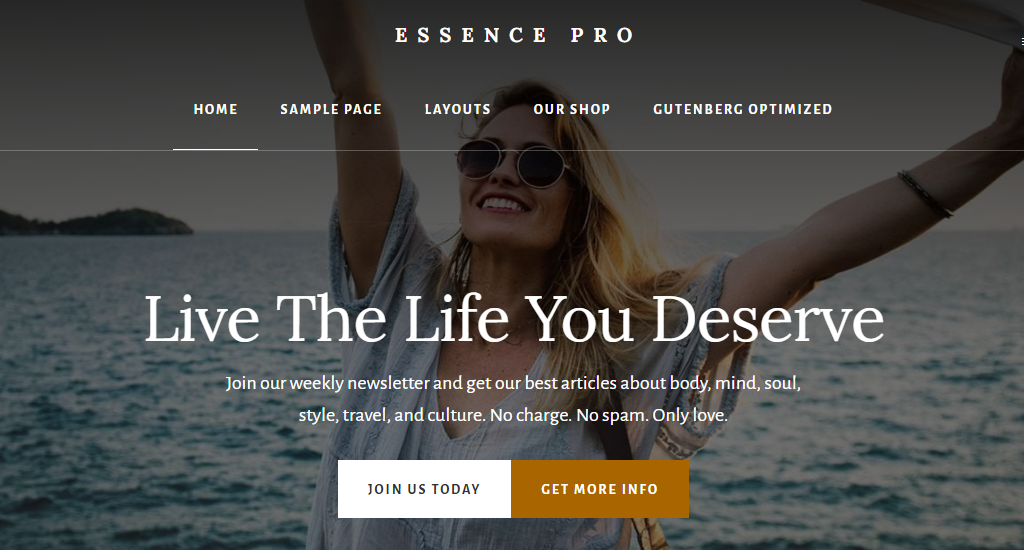Select GUTENBERG OPTIMIZED in the navigation
The image size is (1024, 550).
pos(743,109)
